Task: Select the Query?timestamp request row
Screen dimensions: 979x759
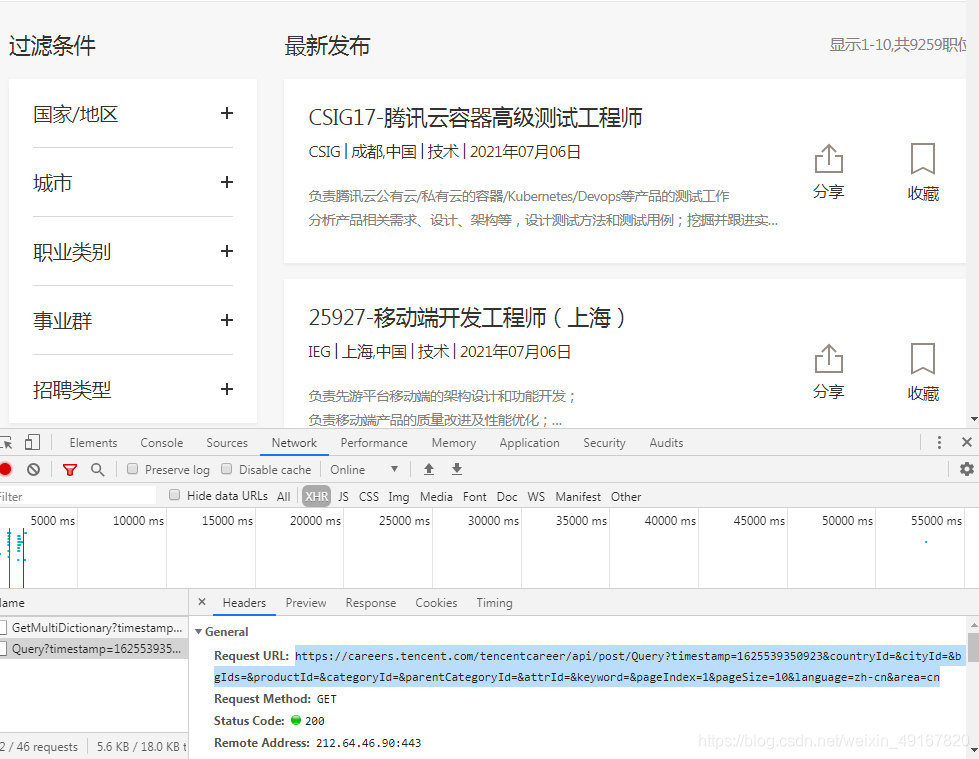Action: (94, 649)
